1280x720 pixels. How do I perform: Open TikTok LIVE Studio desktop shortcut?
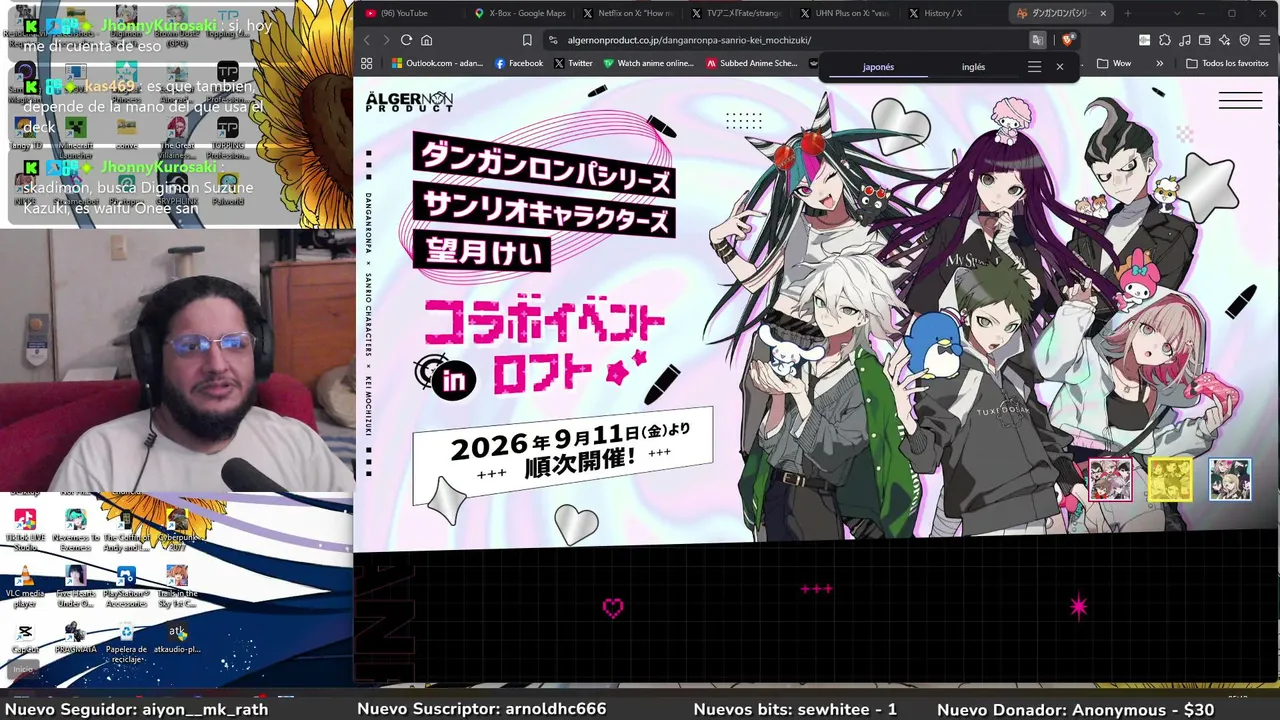click(x=25, y=531)
